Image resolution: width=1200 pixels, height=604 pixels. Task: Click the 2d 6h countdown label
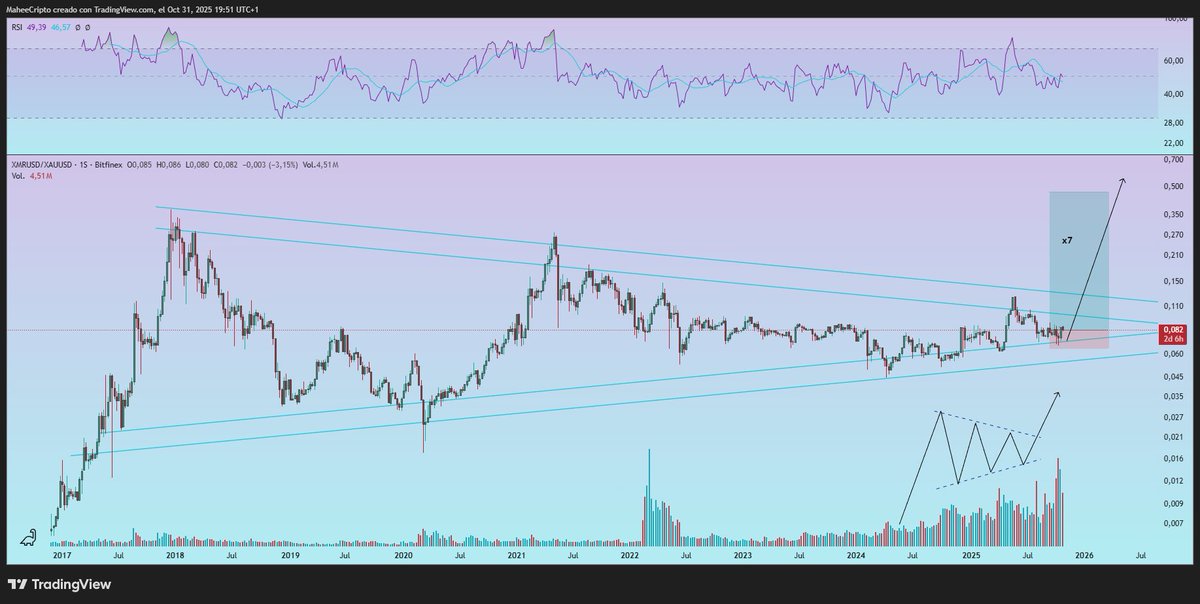(1174, 339)
